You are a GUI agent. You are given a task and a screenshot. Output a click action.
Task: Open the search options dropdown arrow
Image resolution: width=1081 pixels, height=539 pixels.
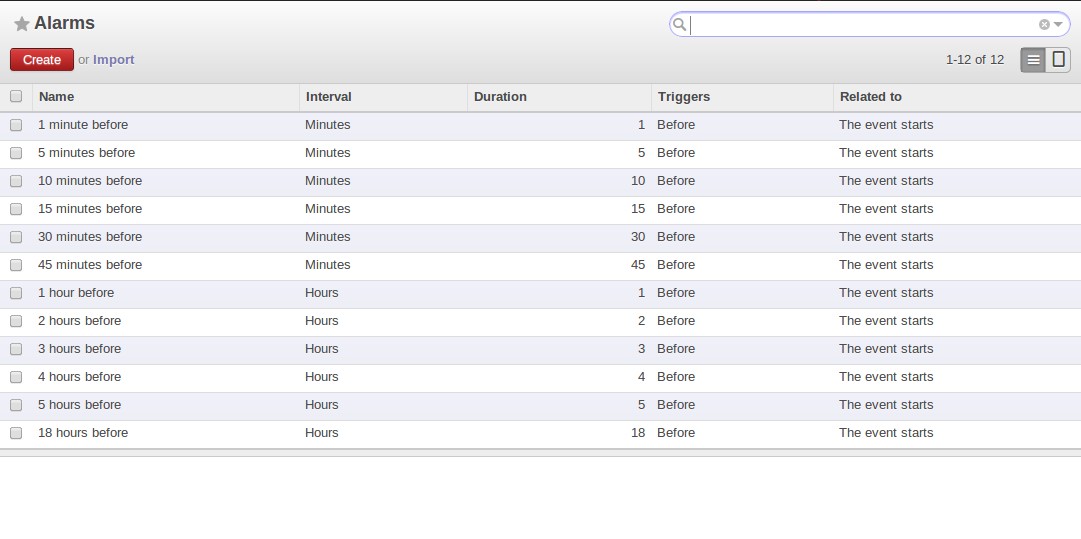pos(1058,25)
